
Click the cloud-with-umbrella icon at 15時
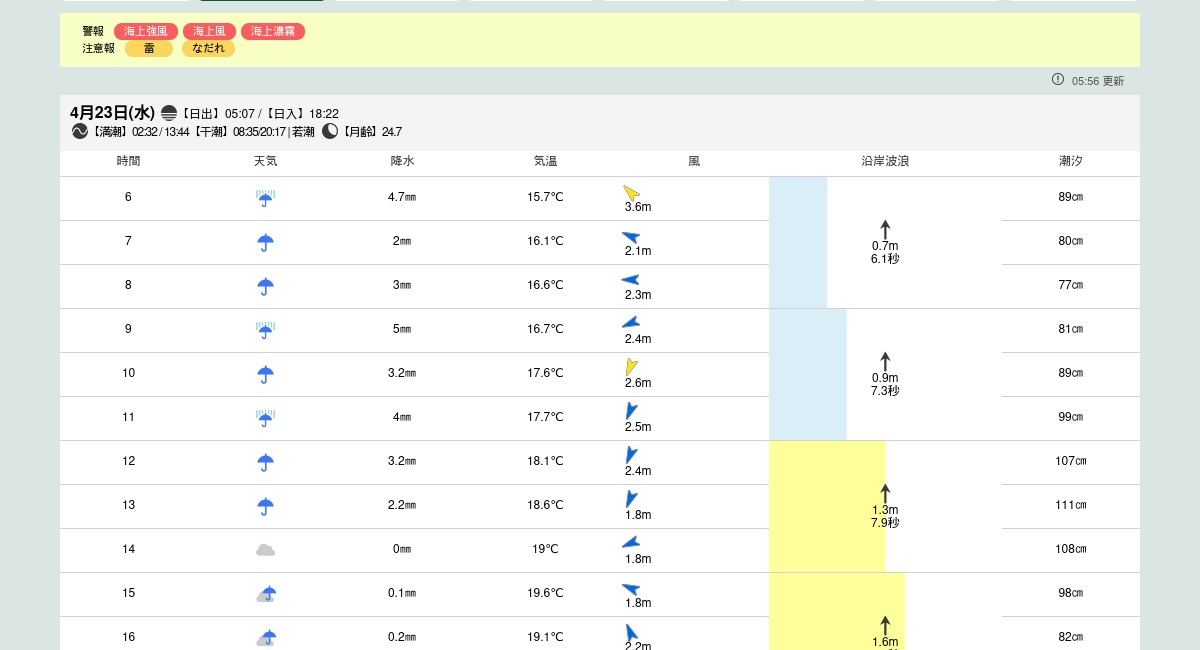coord(265,594)
